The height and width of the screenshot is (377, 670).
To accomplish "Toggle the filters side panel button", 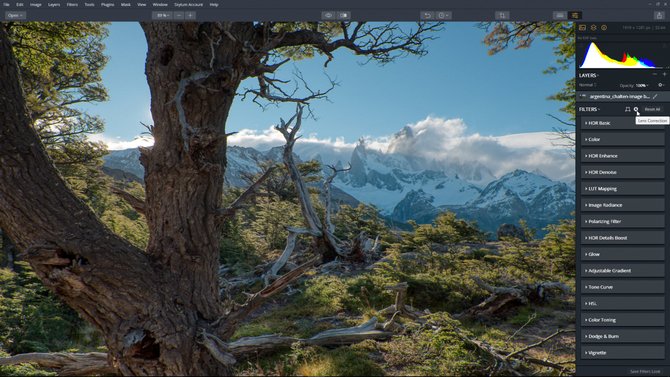I will tap(575, 15).
